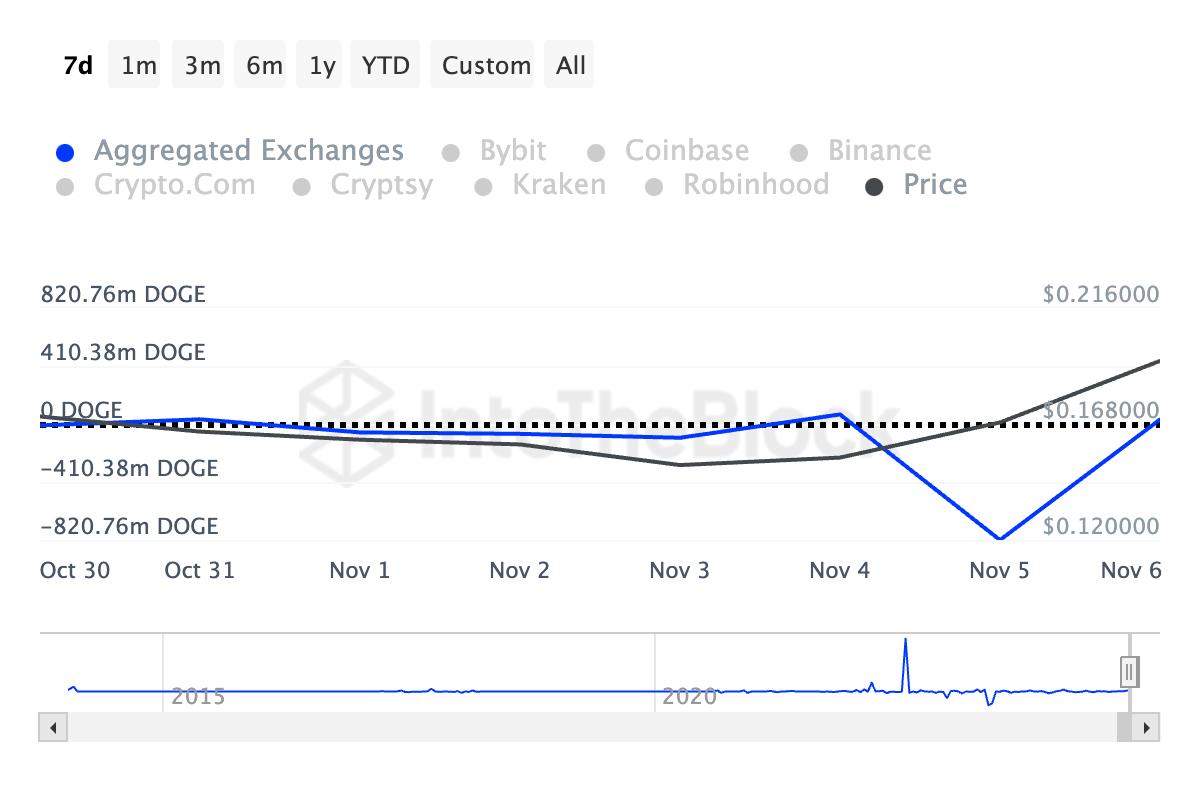1200x800 pixels.
Task: Select the 7d time range
Action: (78, 66)
